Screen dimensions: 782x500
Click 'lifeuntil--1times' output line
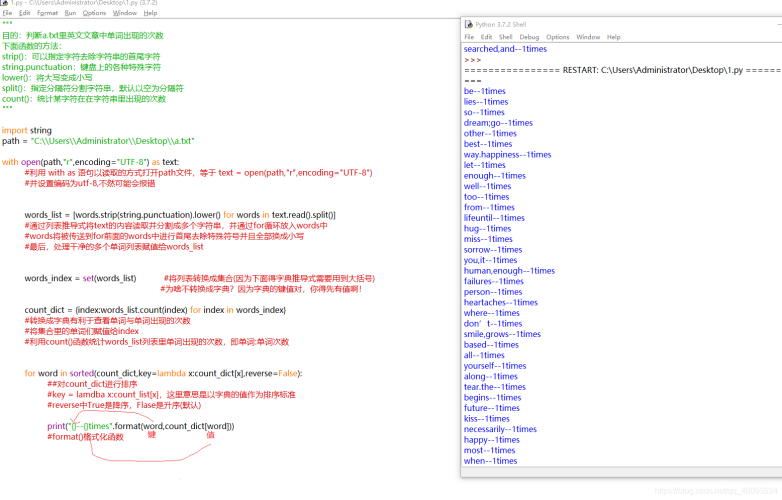(494, 218)
